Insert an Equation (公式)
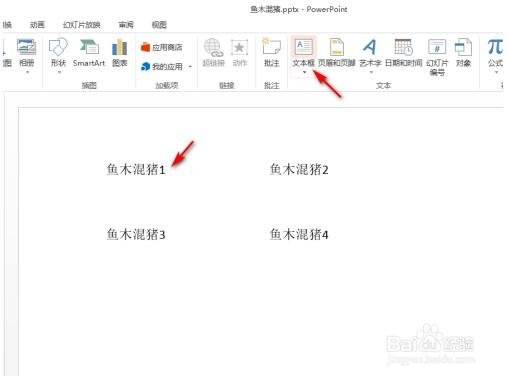This screenshot has width=507, height=376. tap(495, 53)
